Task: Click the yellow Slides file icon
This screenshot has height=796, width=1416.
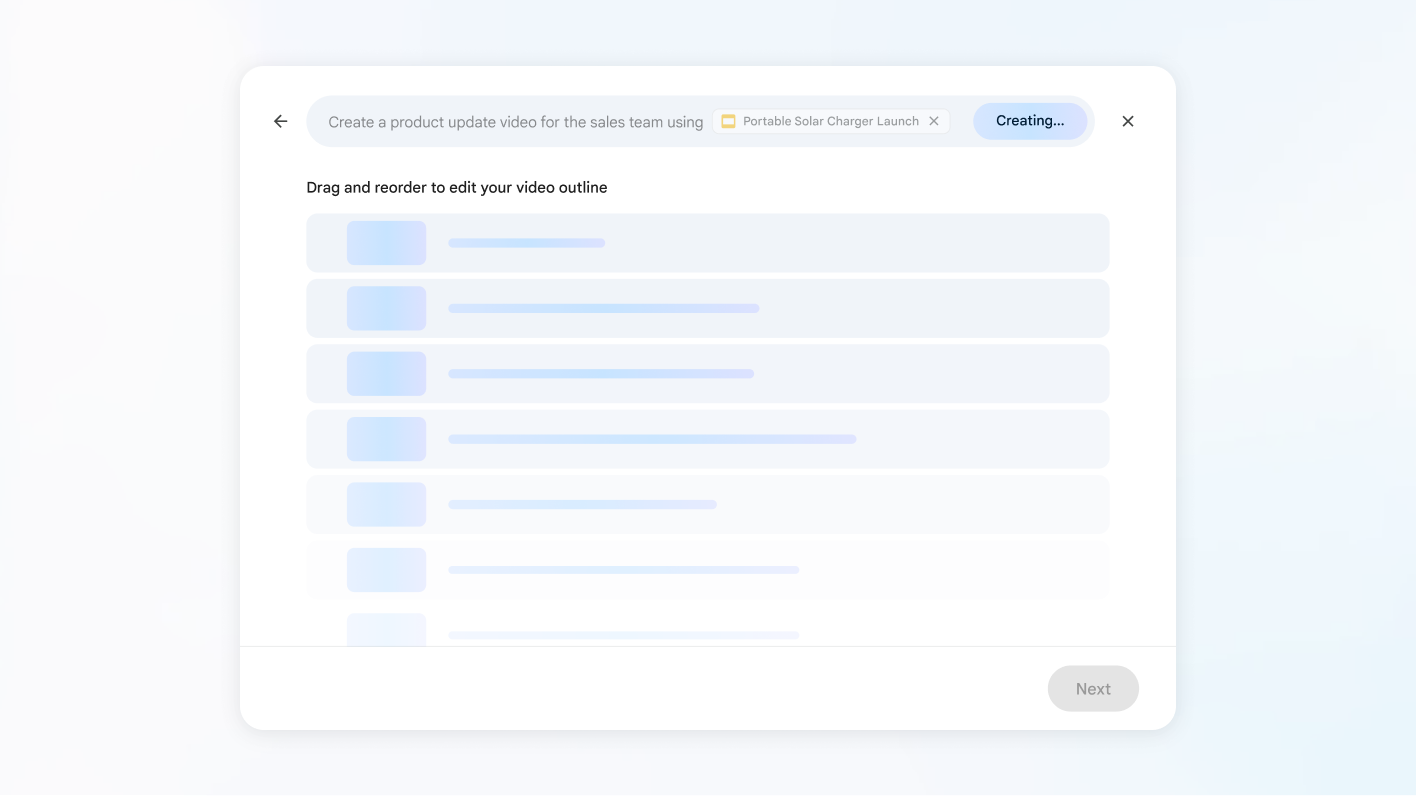Action: (729, 121)
